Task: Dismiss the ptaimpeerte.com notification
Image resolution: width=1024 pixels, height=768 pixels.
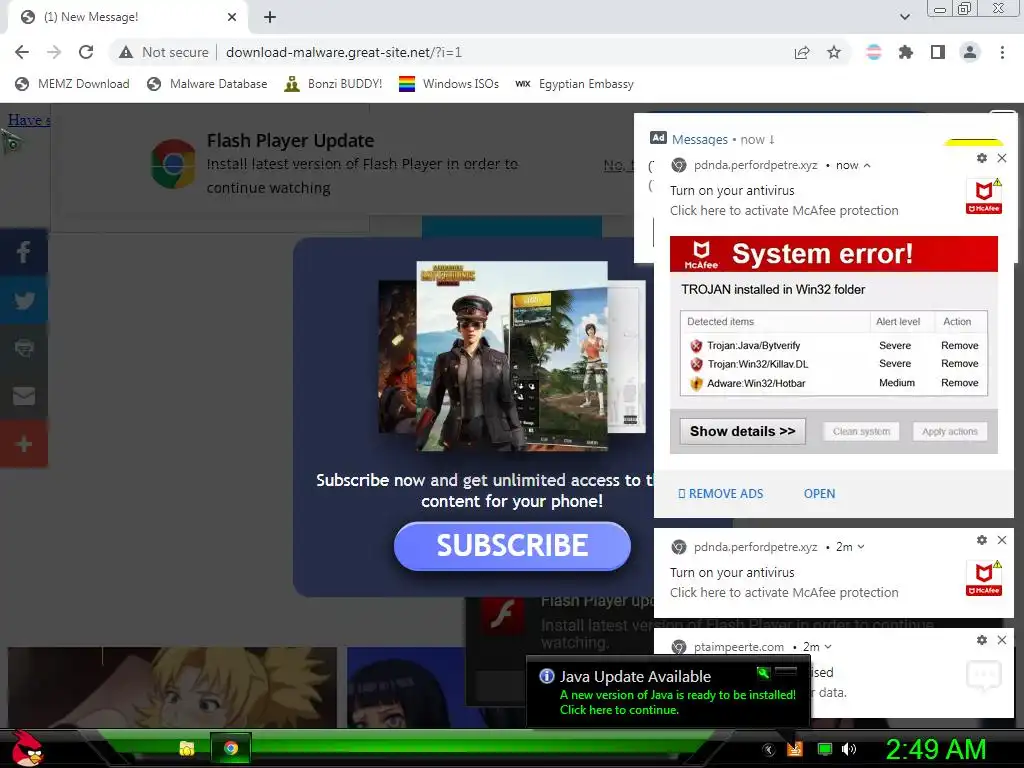Action: click(1002, 640)
